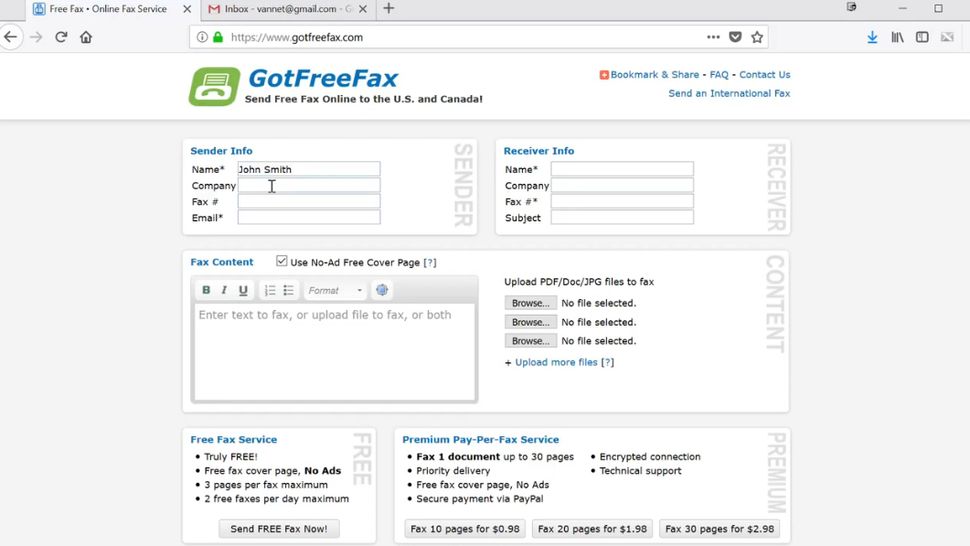970x546 pixels.
Task: Save page to Pocket
Action: tap(735, 37)
